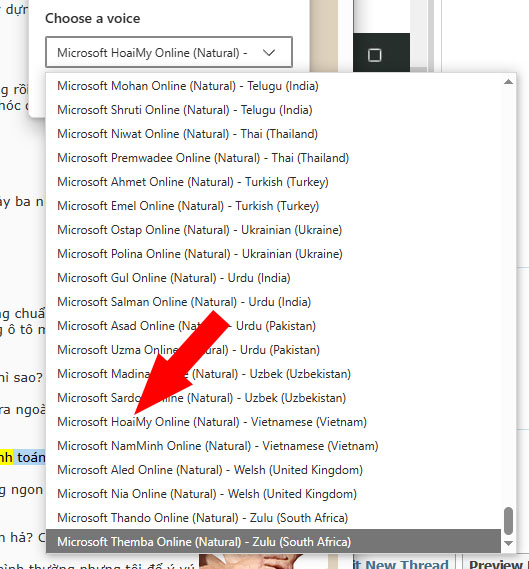Viewport: 529px width, 569px height.
Task: Click the voice list scrollbar thumb
Action: click(508, 521)
